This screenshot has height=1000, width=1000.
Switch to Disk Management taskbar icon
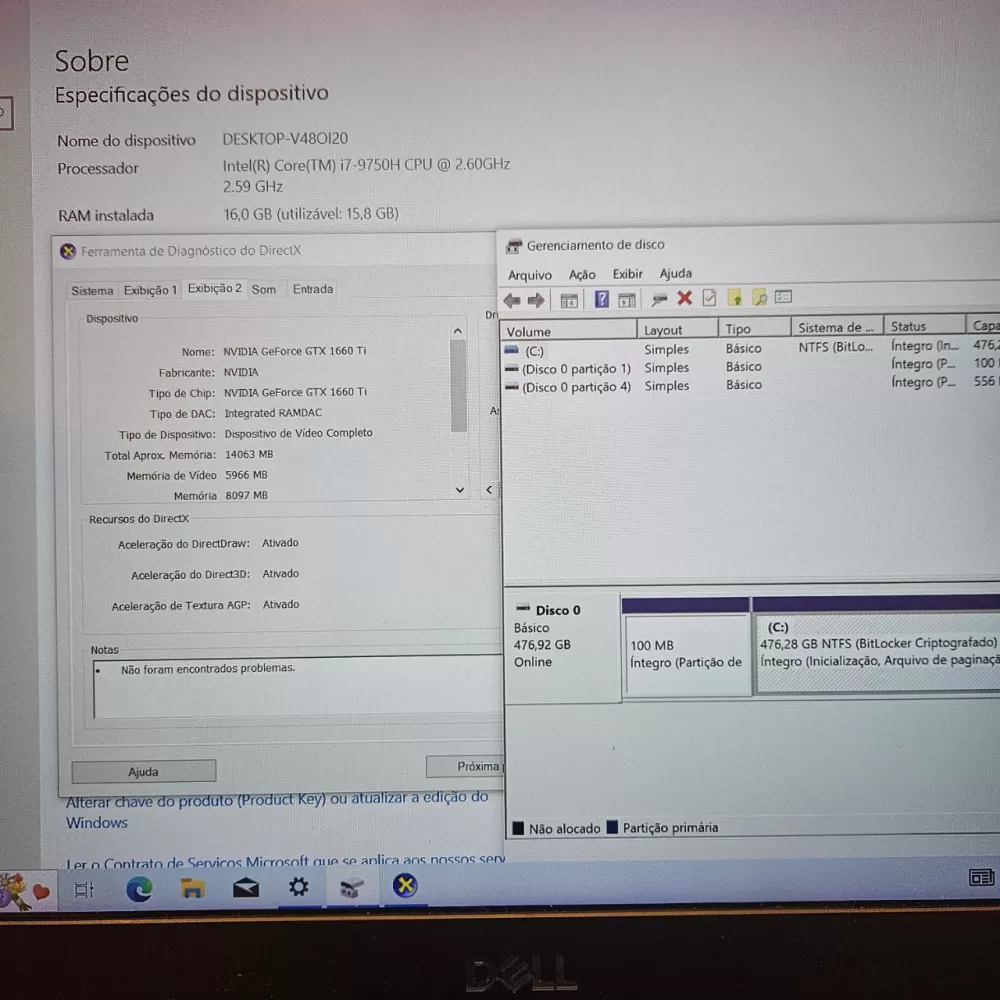click(351, 886)
